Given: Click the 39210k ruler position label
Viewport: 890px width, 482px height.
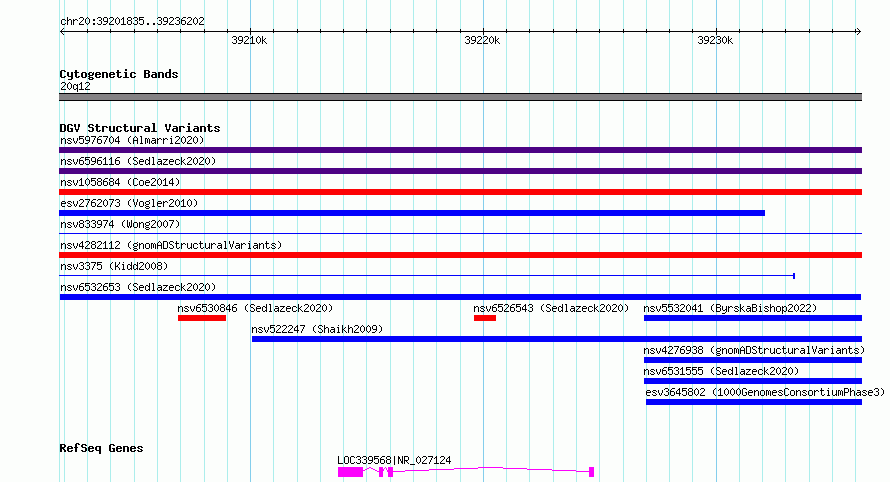Looking at the screenshot, I should coord(249,40).
